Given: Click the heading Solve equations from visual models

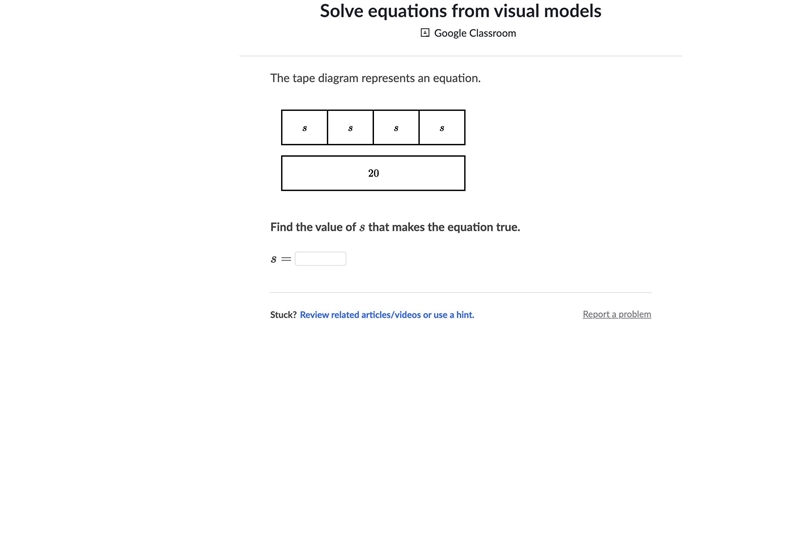Looking at the screenshot, I should [461, 11].
